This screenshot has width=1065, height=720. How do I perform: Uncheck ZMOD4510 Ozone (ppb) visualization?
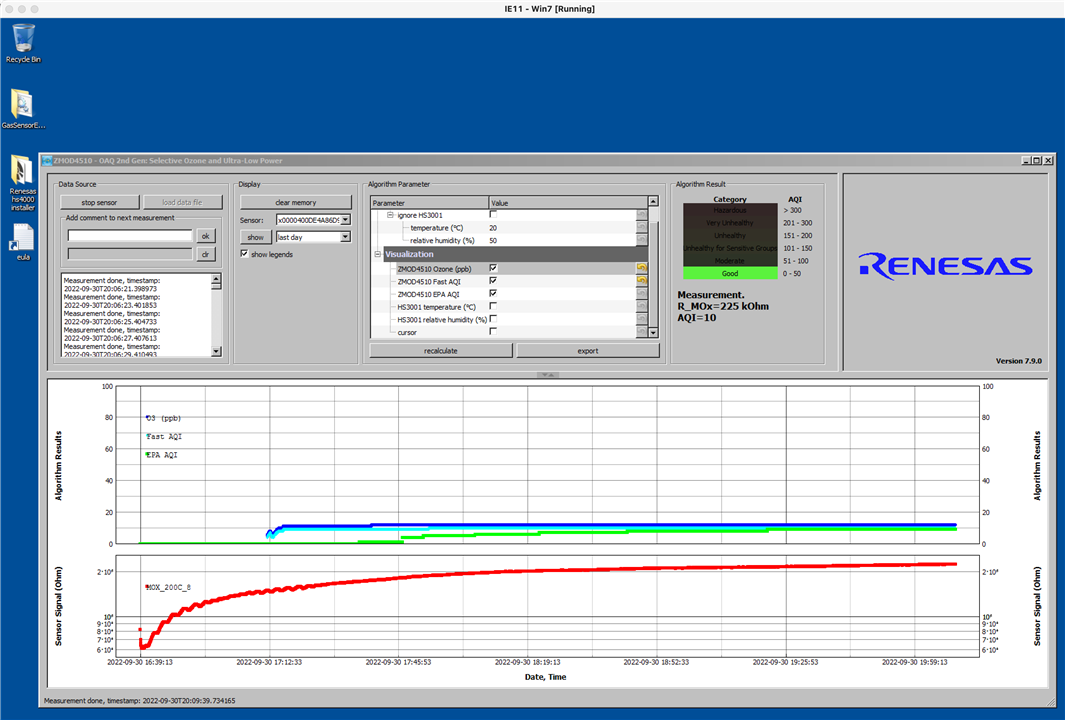click(x=493, y=268)
